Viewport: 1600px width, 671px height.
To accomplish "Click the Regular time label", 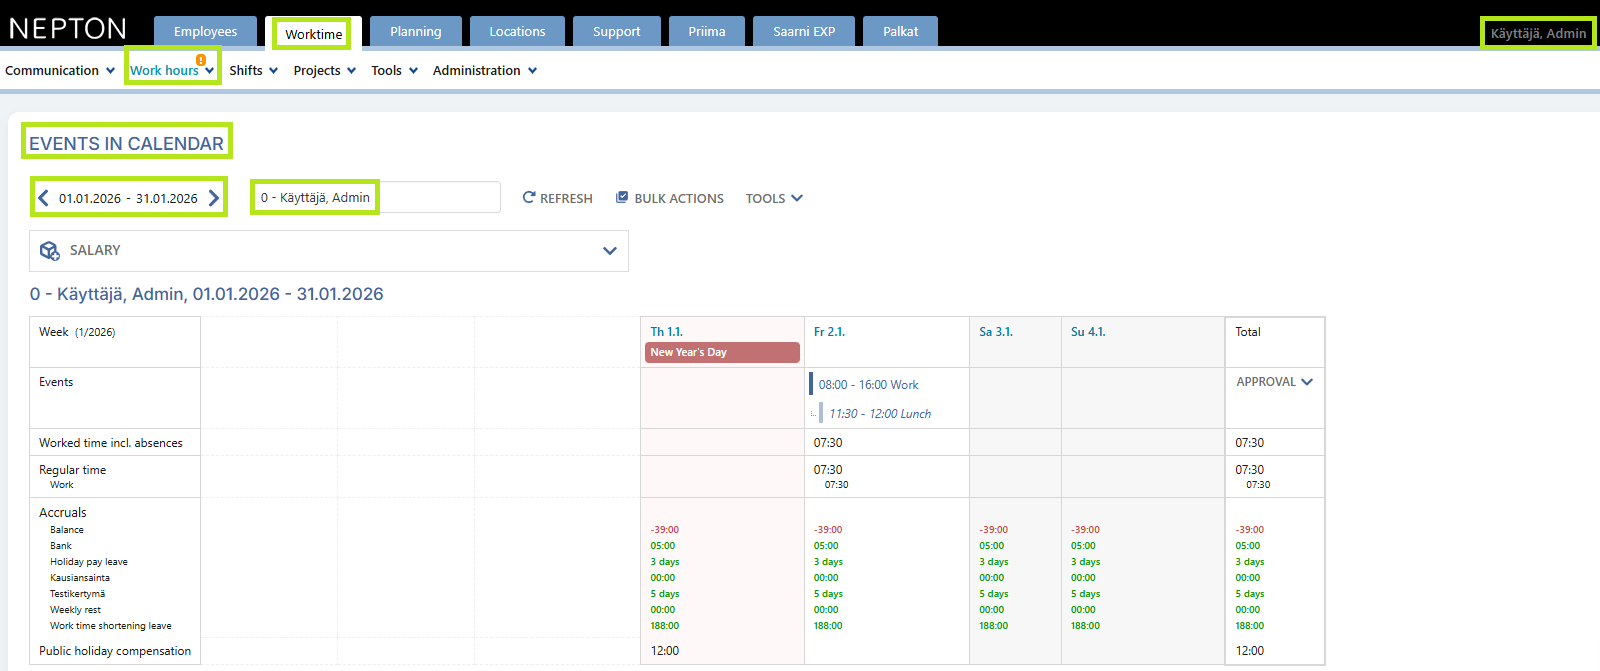I will coord(72,470).
